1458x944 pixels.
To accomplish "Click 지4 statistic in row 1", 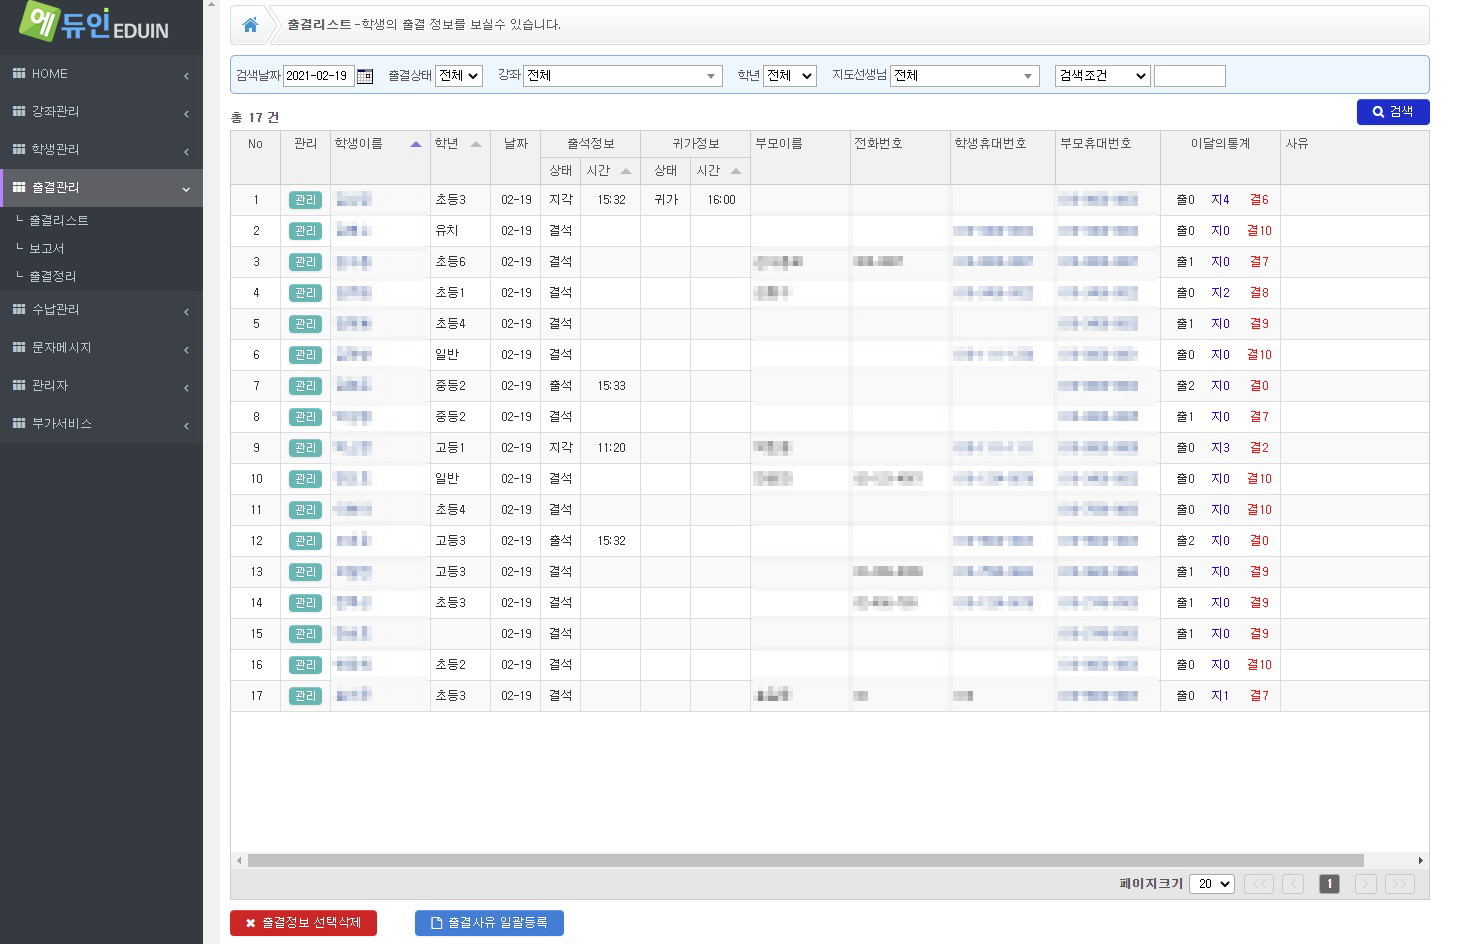I will pos(1220,200).
